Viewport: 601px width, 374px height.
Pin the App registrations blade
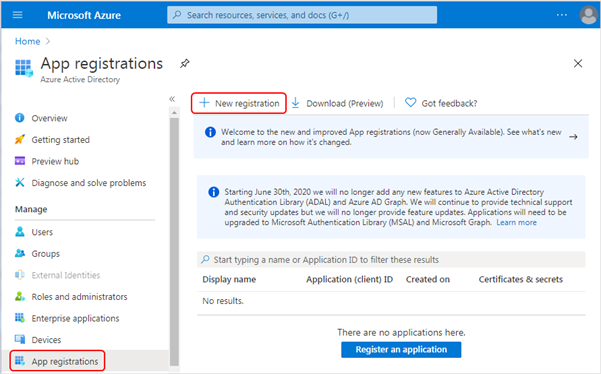click(184, 64)
